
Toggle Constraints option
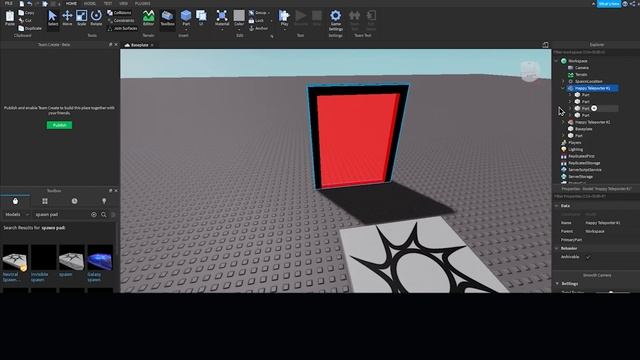point(120,20)
